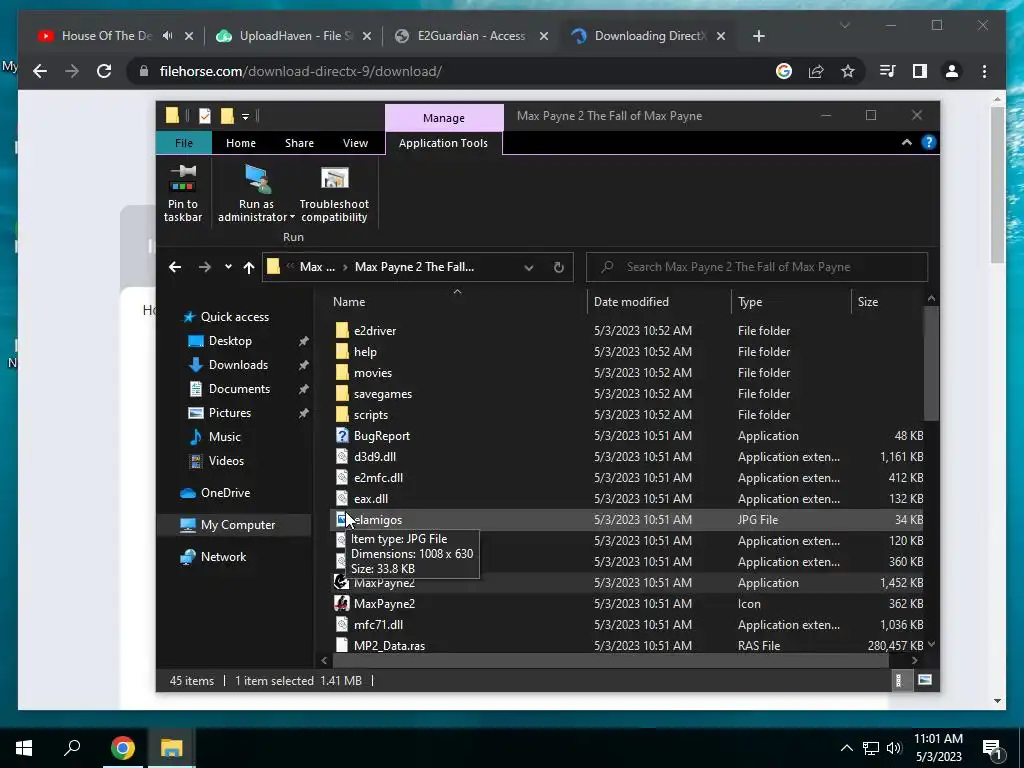The image size is (1024, 768).
Task: Switch to large icons view in status bar
Action: coord(925,680)
